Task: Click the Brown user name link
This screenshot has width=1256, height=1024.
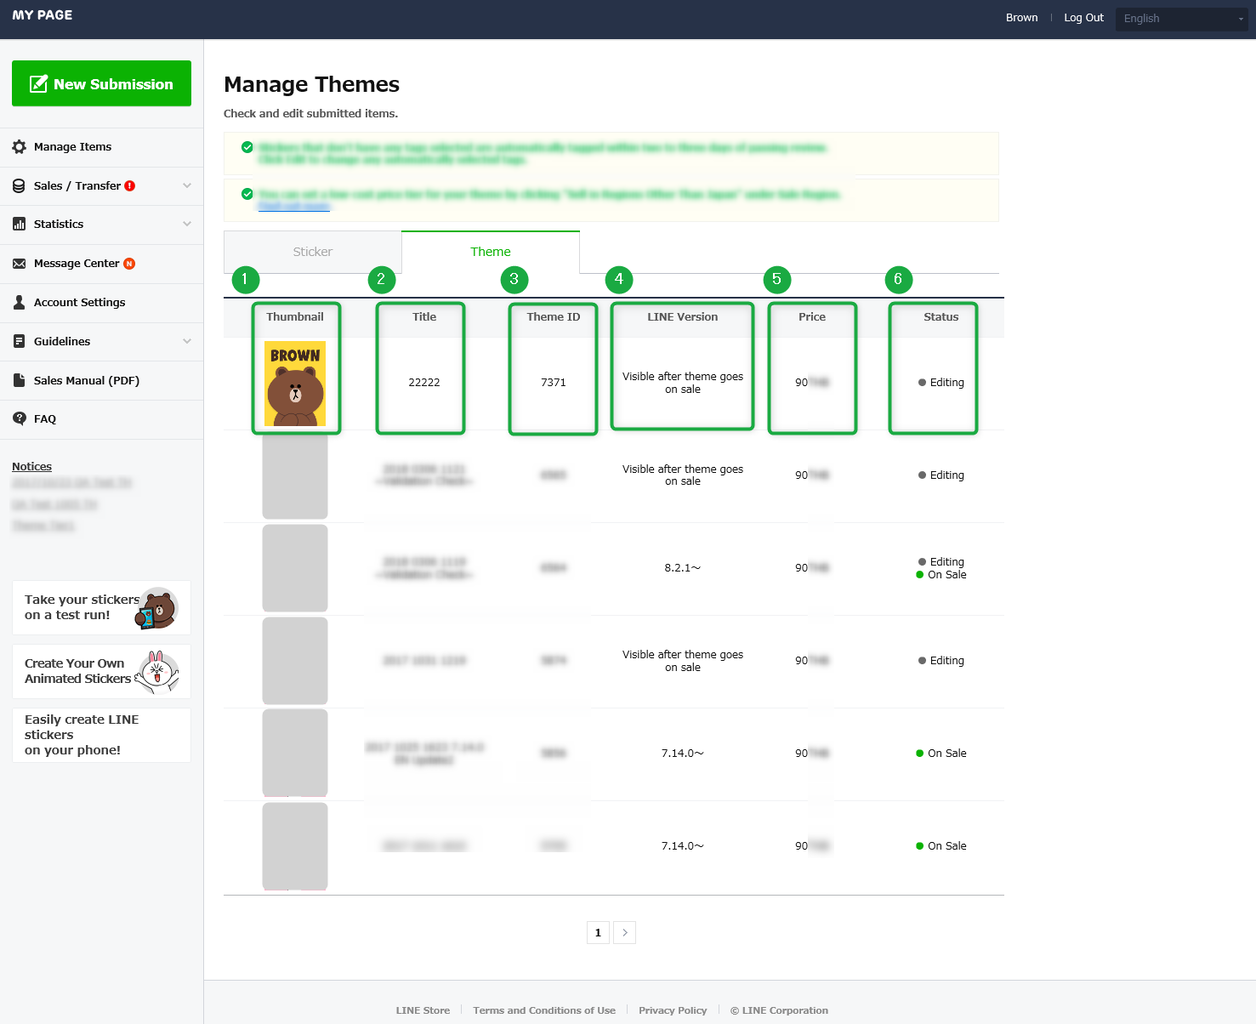Action: click(1022, 18)
